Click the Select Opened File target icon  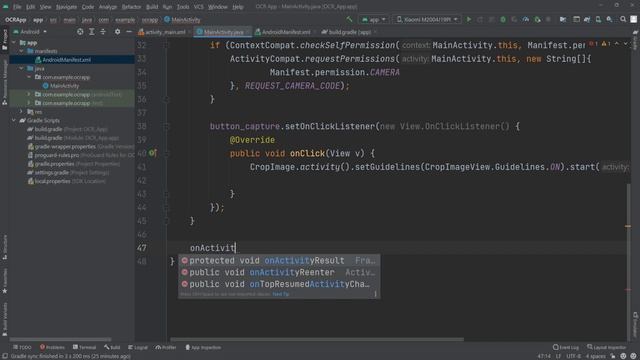pyautogui.click(x=80, y=31)
